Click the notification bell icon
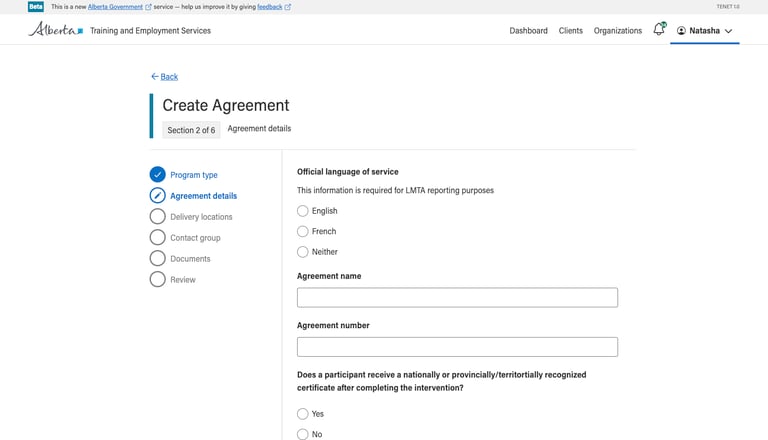Image resolution: width=768 pixels, height=440 pixels. (x=658, y=30)
